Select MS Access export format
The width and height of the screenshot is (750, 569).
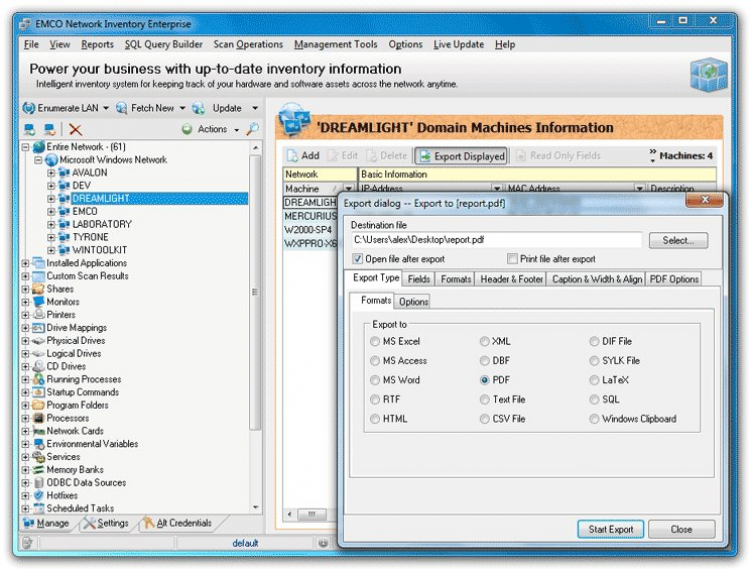pos(375,361)
